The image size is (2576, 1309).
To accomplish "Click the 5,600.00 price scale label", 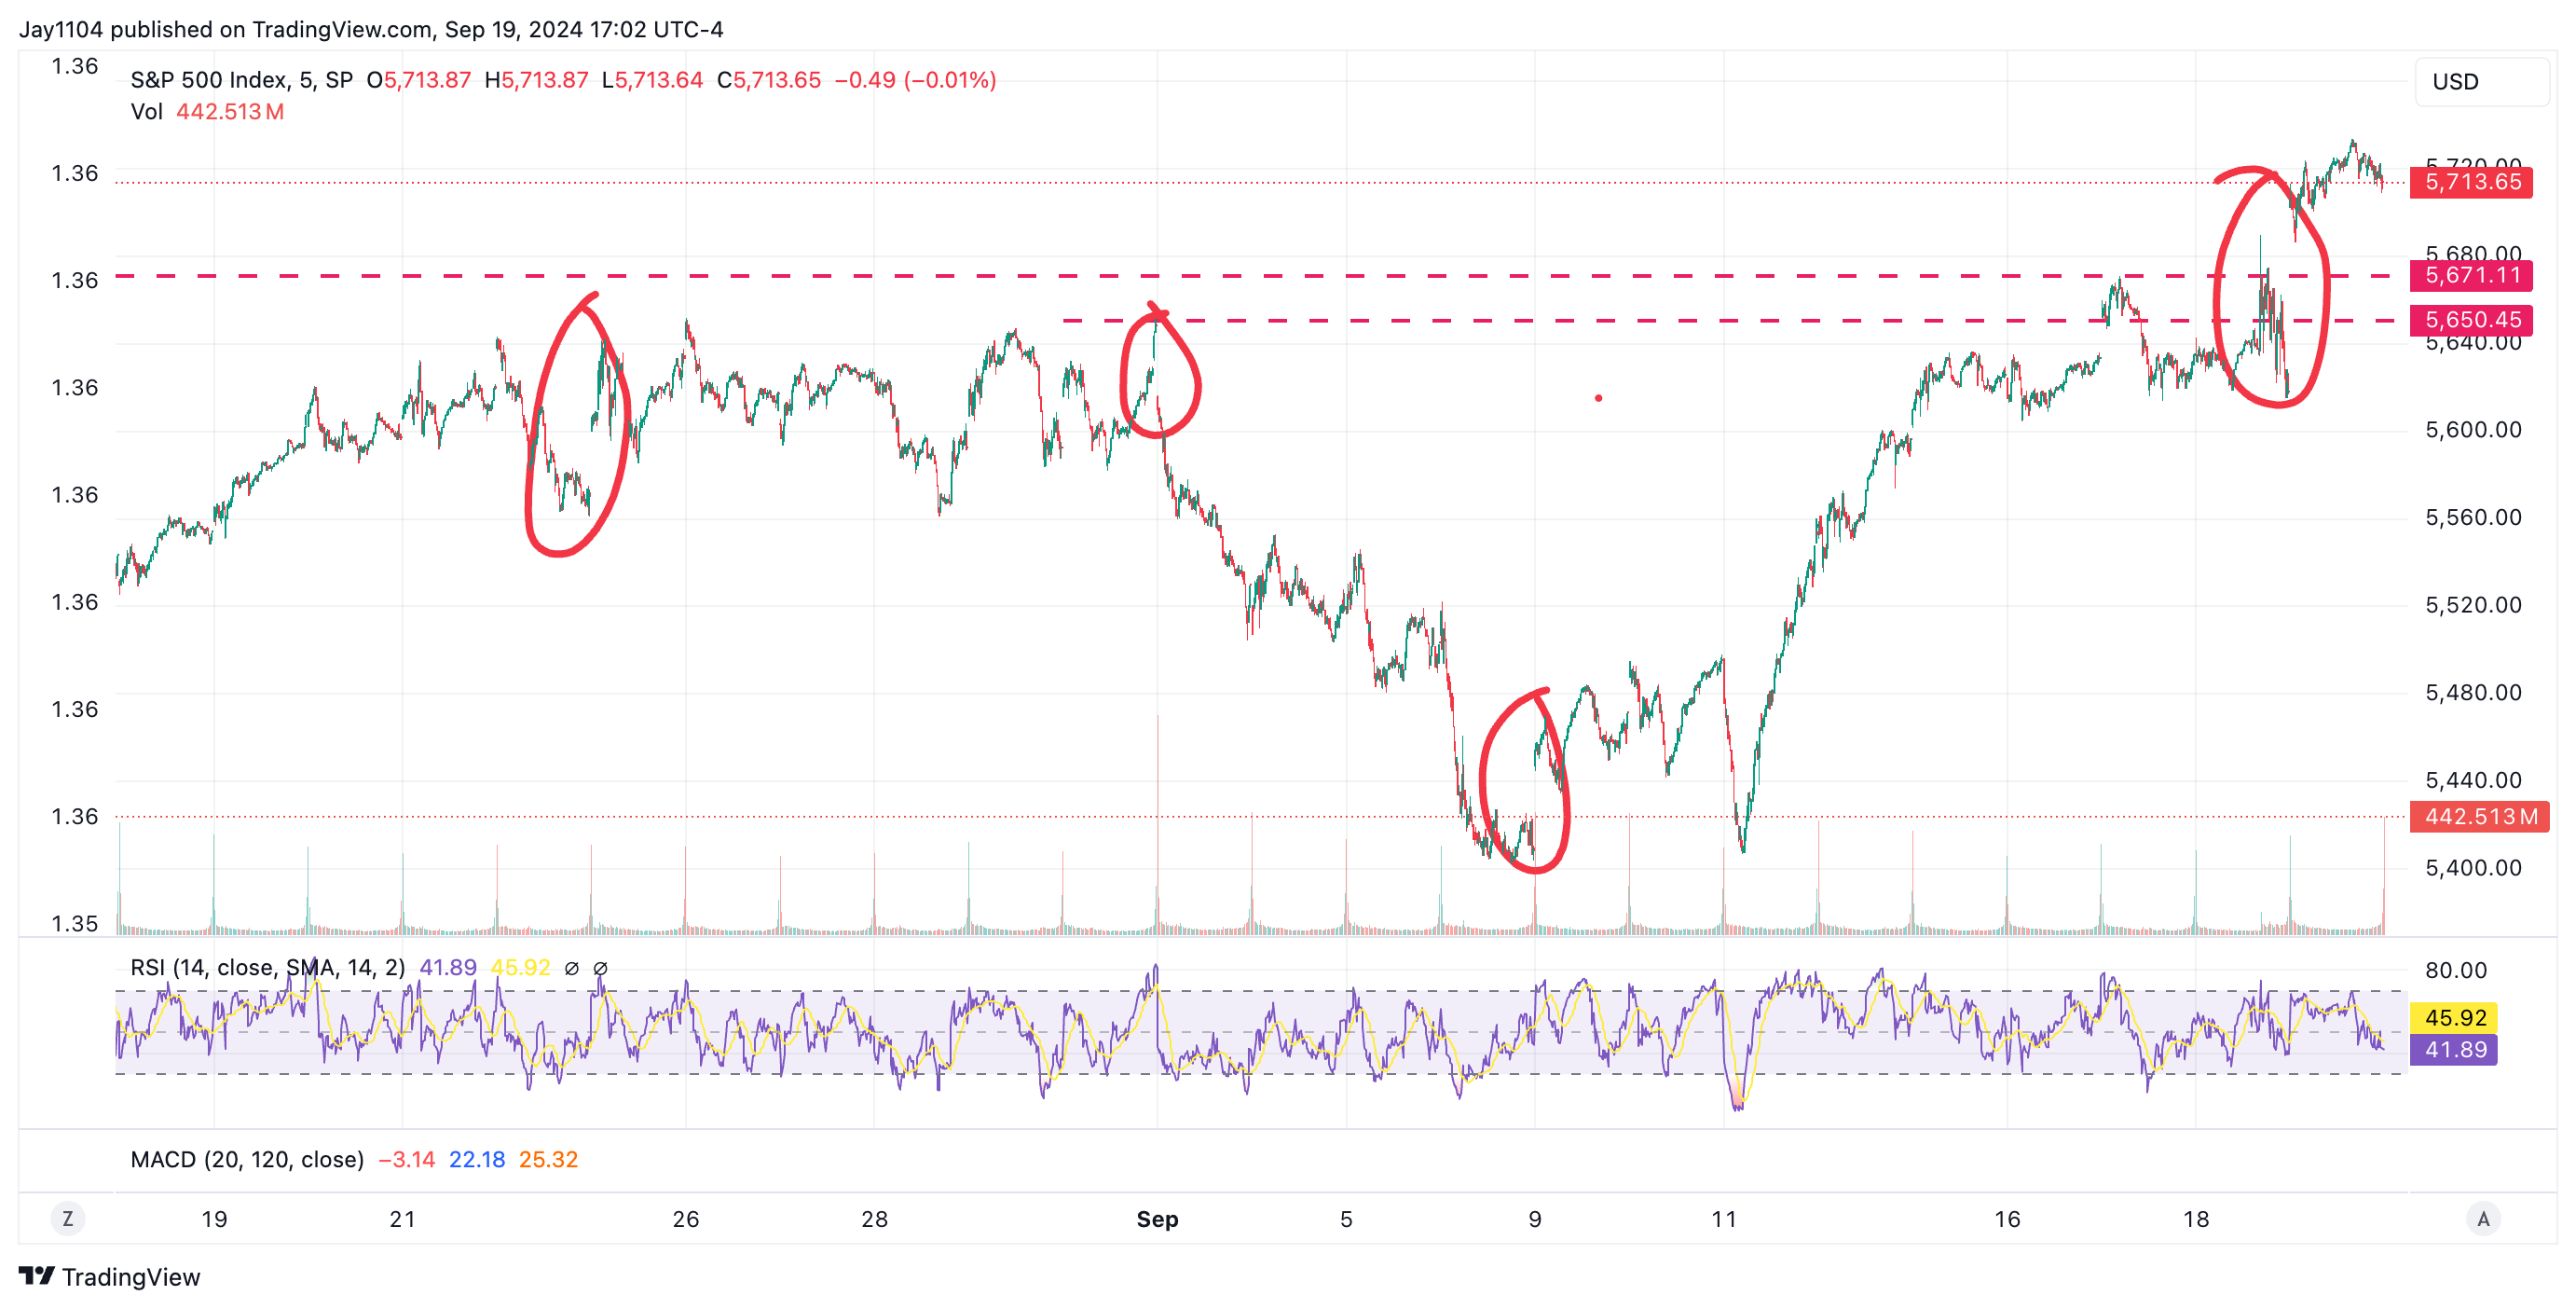I will (2473, 430).
